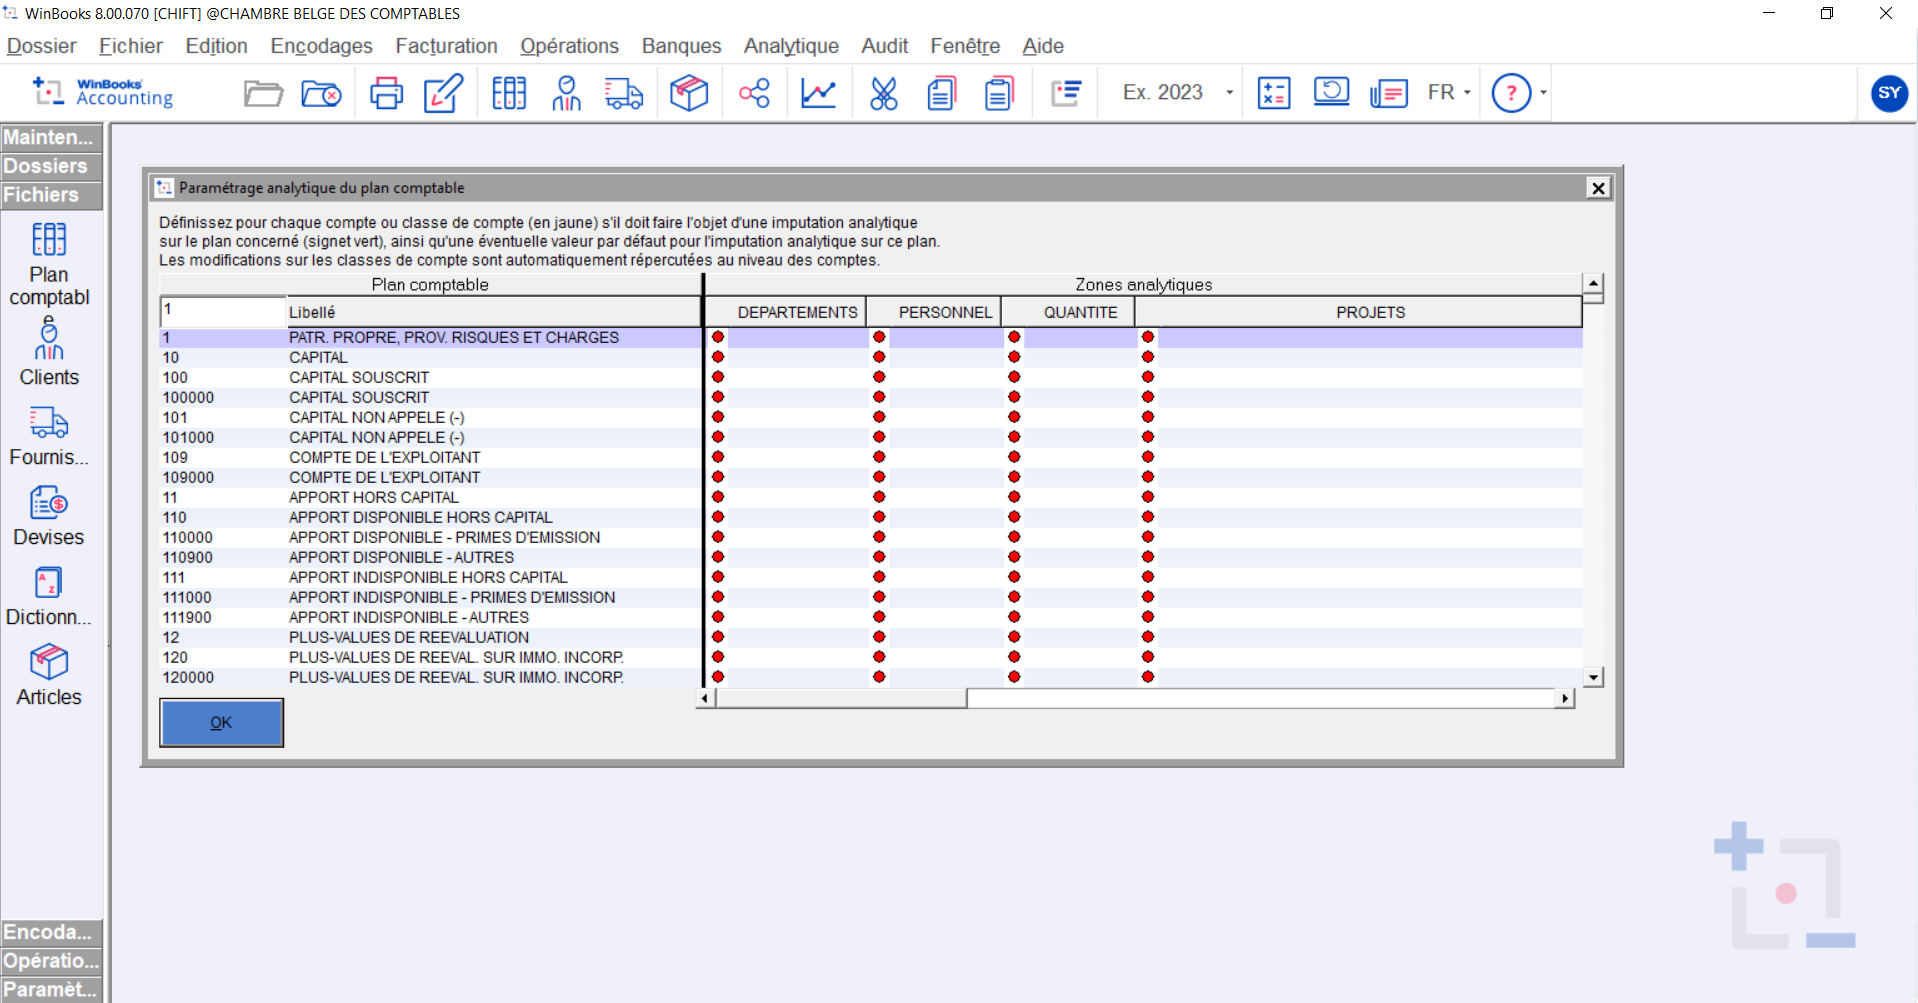Expand the help question mark dropdown arrow
1918x1003 pixels.
click(1544, 93)
